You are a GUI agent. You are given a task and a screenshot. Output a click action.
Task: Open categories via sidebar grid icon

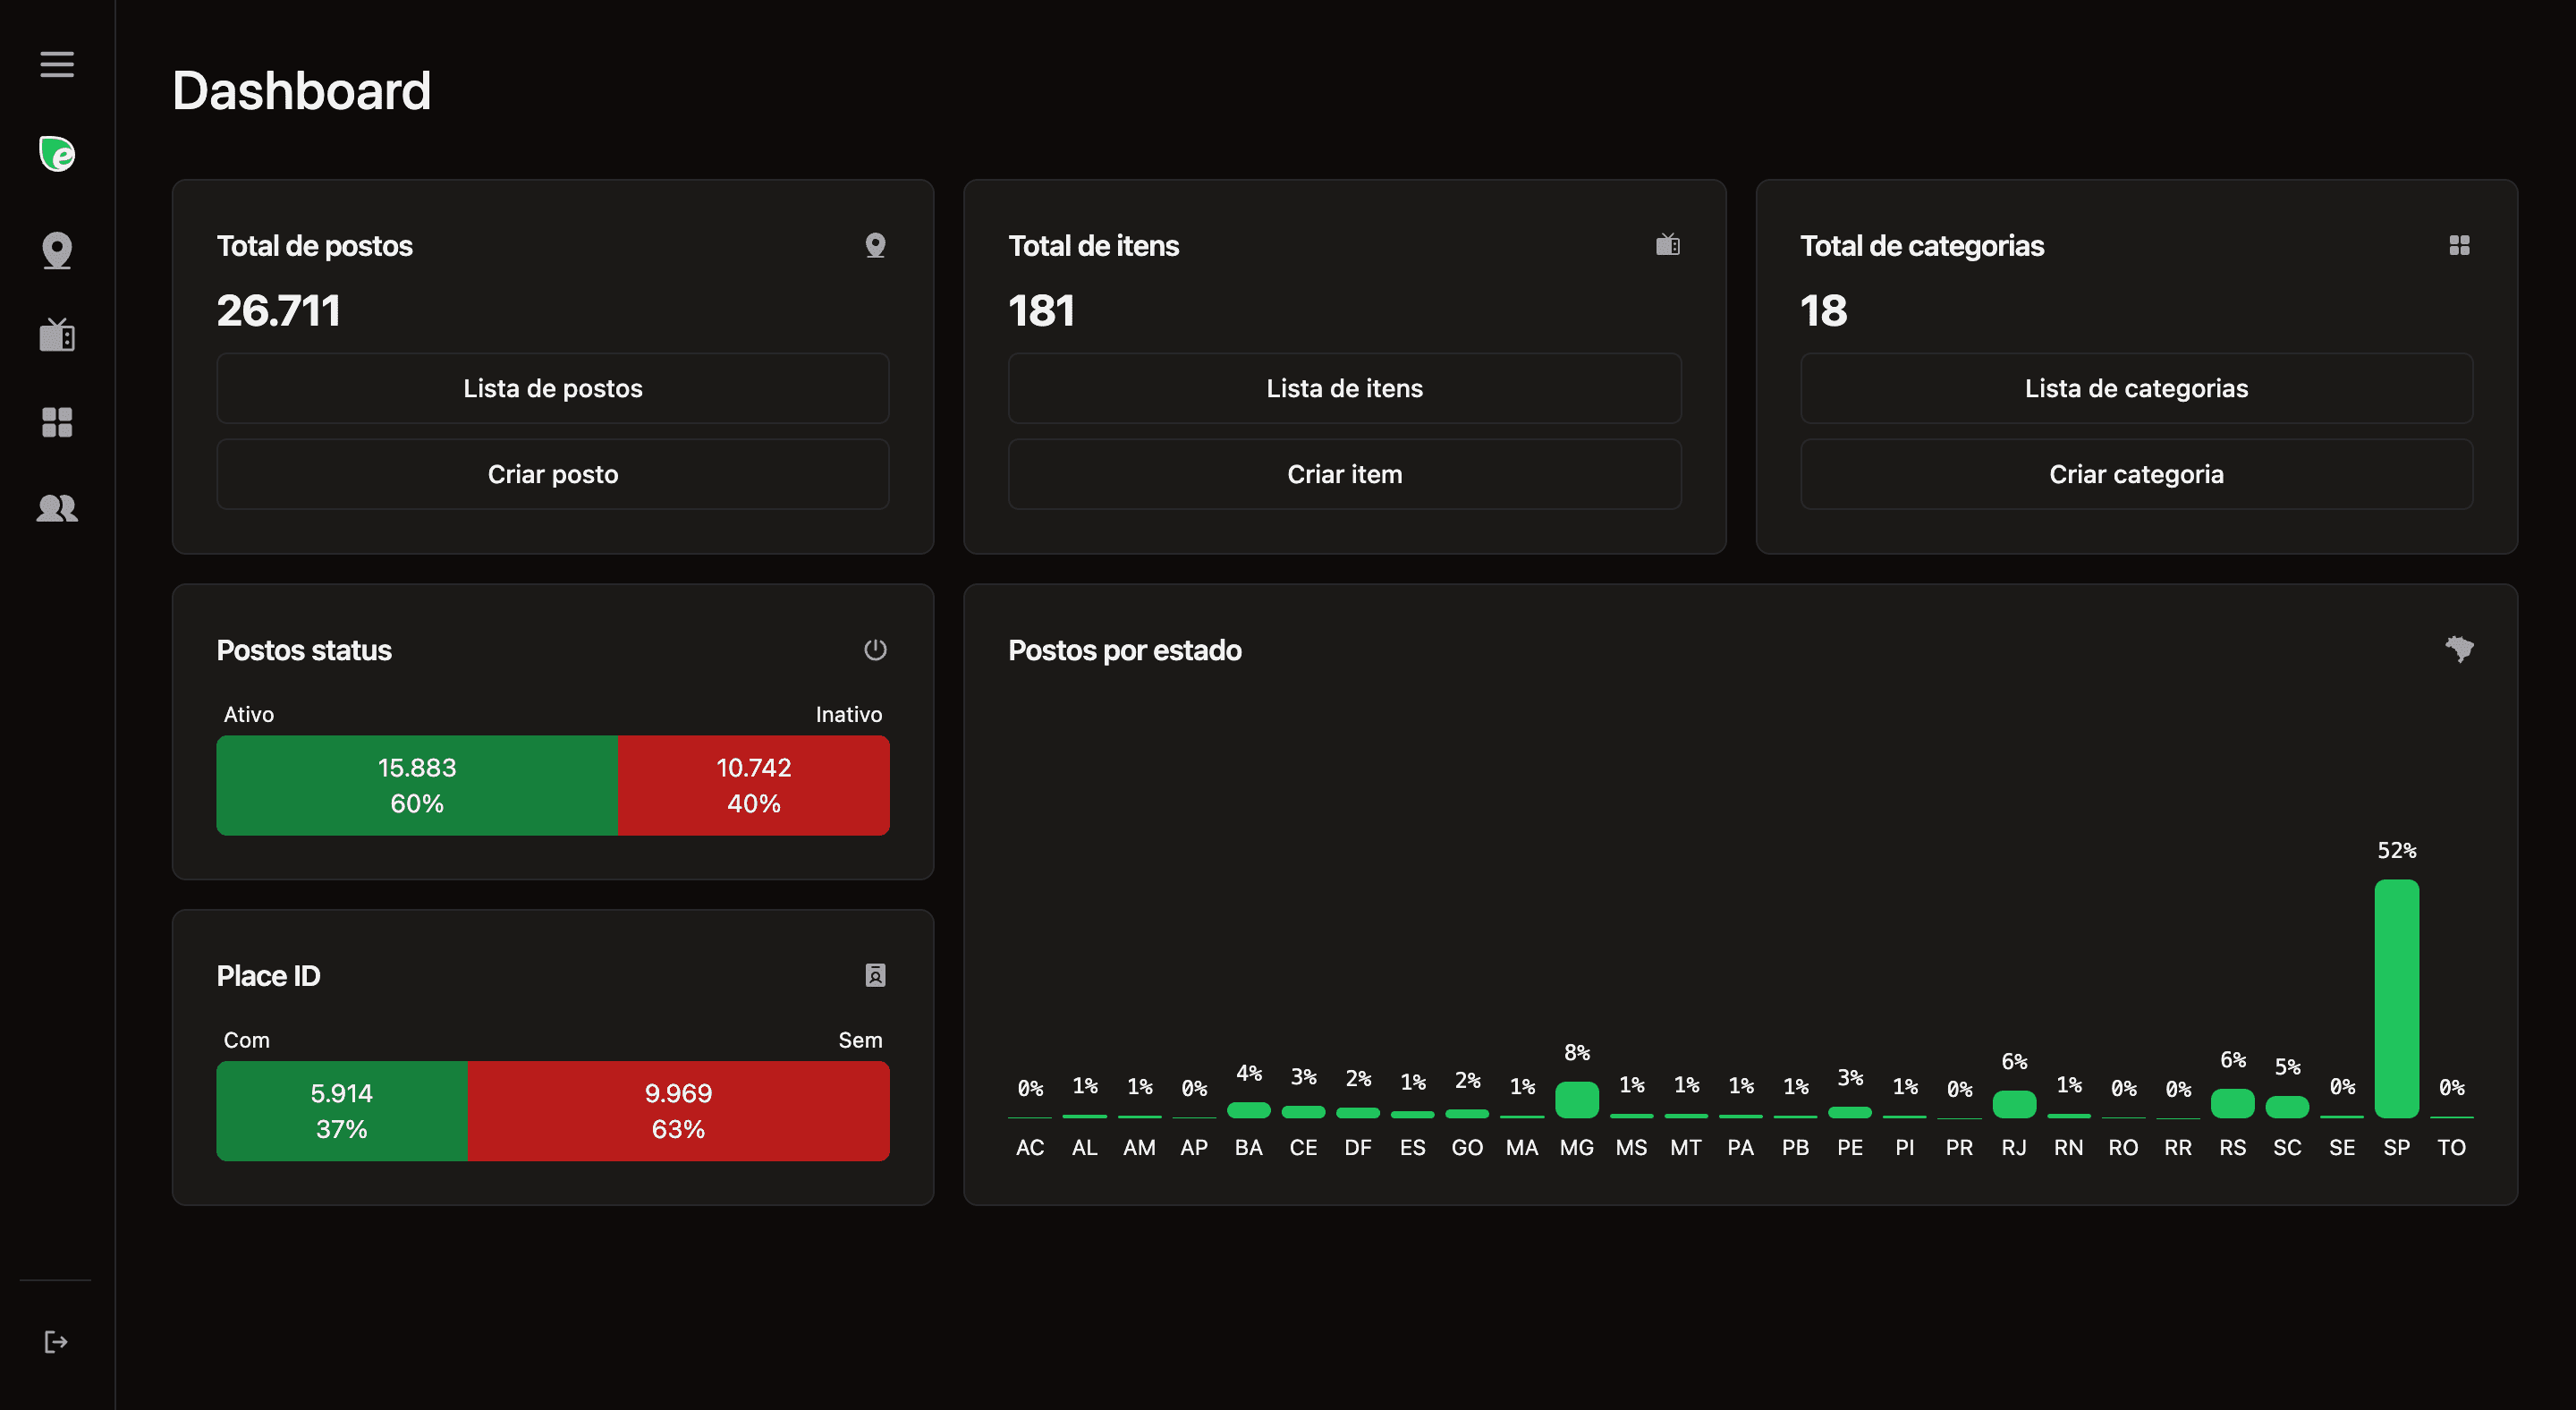coord(57,422)
